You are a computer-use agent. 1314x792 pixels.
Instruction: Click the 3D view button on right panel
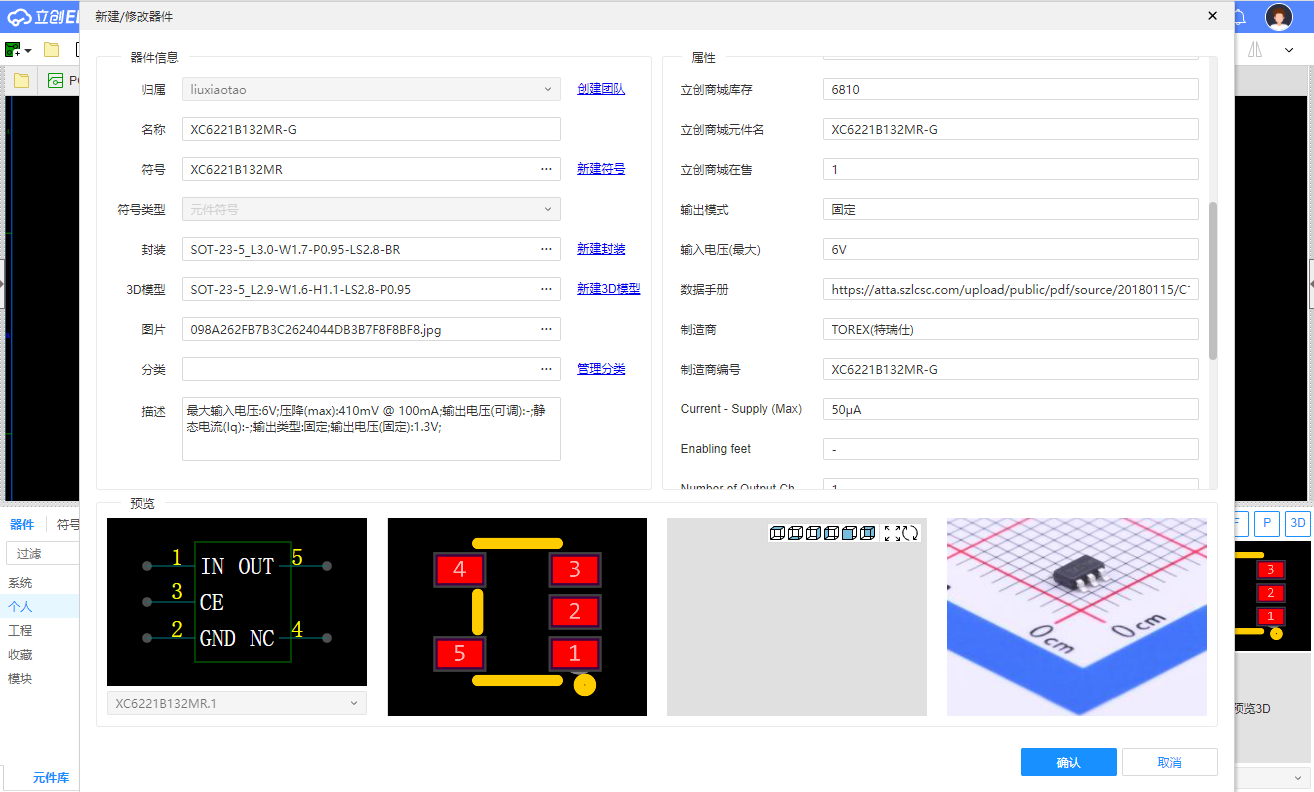1297,523
